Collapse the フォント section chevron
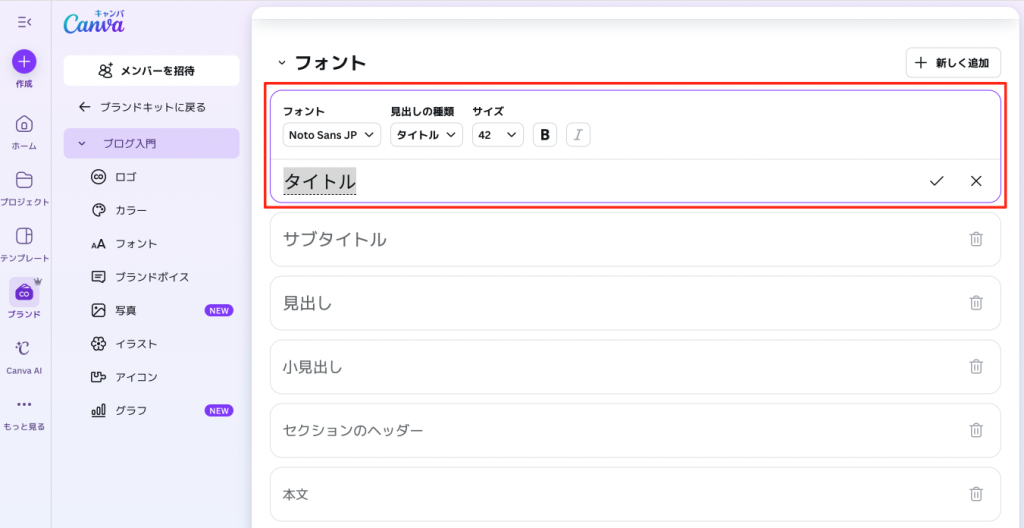The image size is (1024, 528). tap(282, 63)
